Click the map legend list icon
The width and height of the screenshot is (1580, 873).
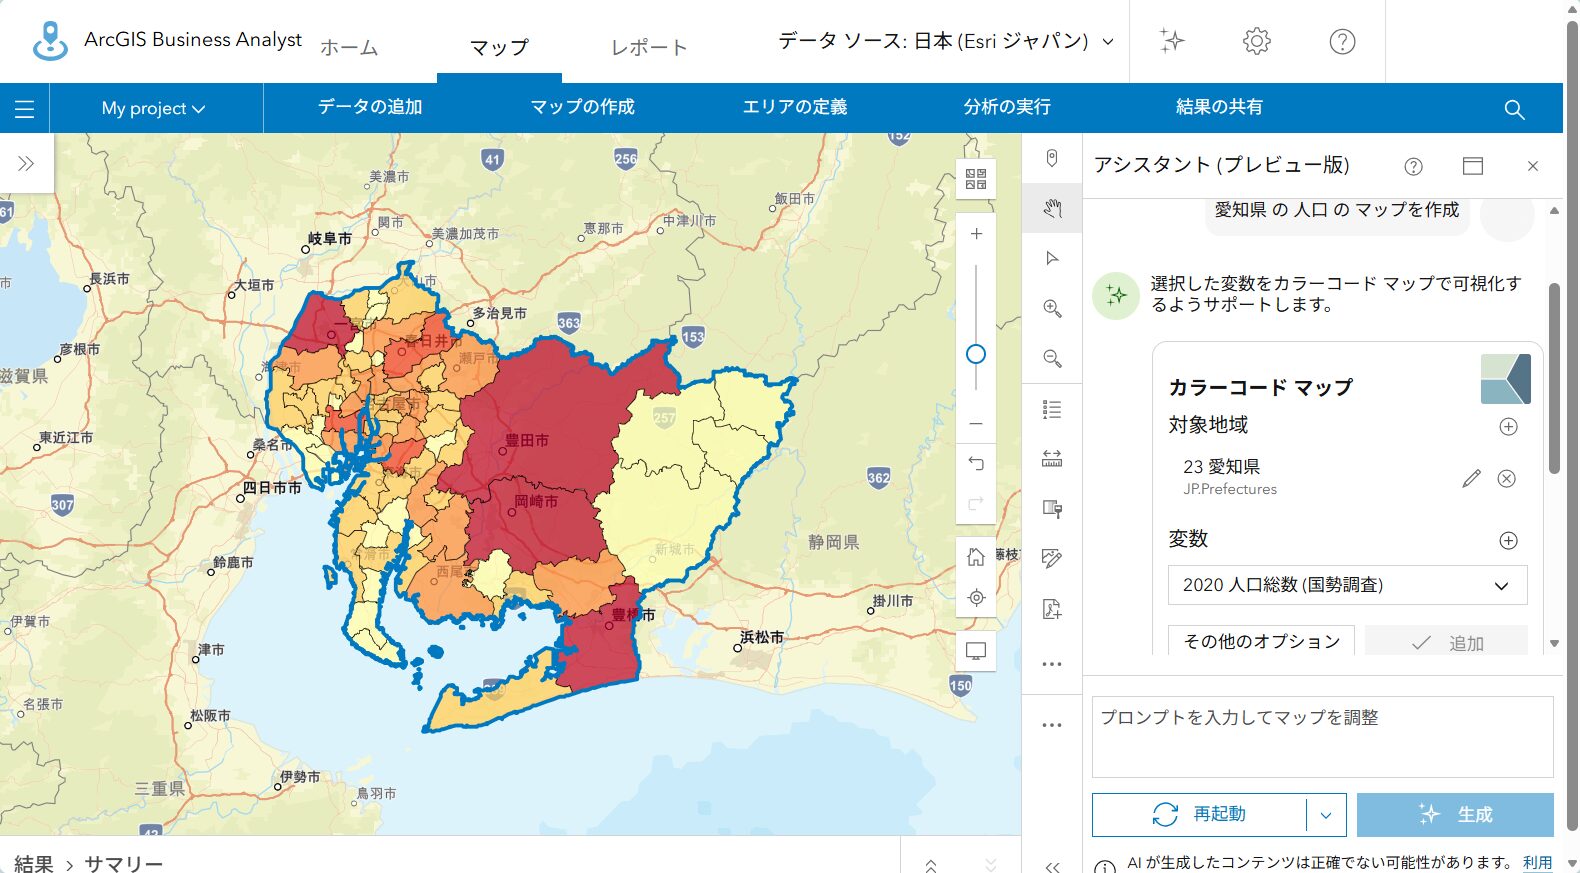point(1052,409)
